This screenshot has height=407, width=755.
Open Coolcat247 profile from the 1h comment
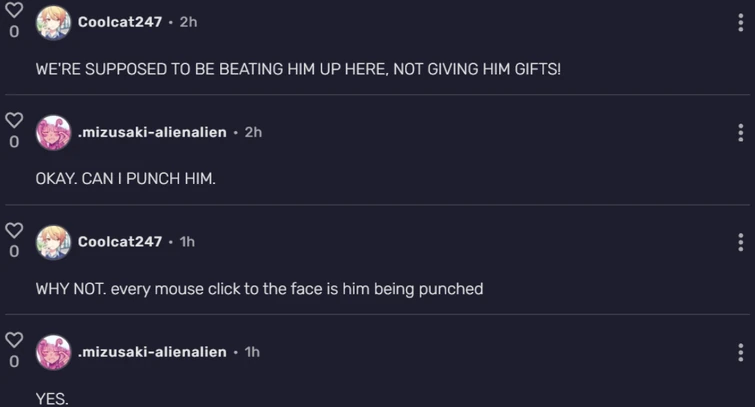coord(119,242)
